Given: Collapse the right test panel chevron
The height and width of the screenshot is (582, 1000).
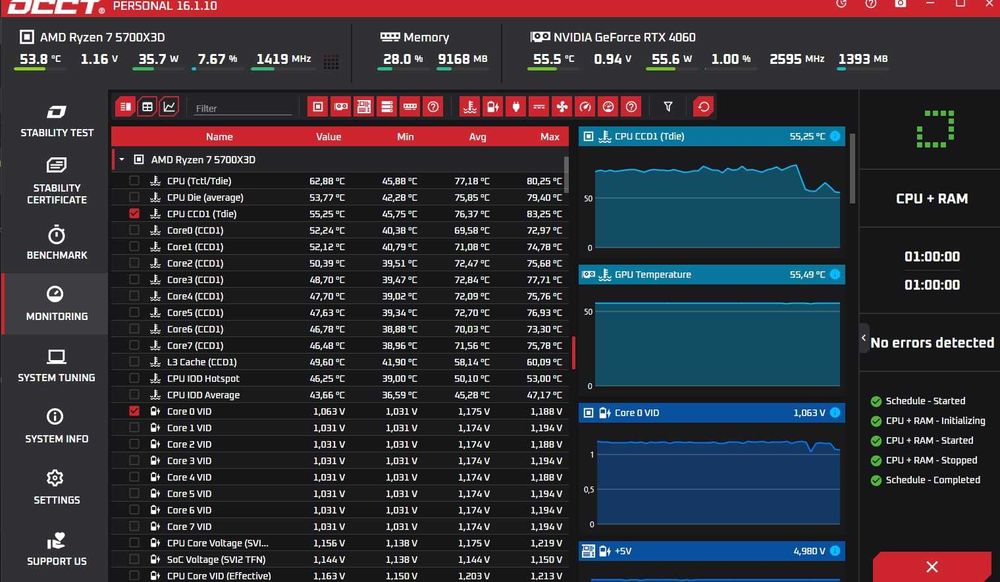Looking at the screenshot, I should pyautogui.click(x=864, y=338).
